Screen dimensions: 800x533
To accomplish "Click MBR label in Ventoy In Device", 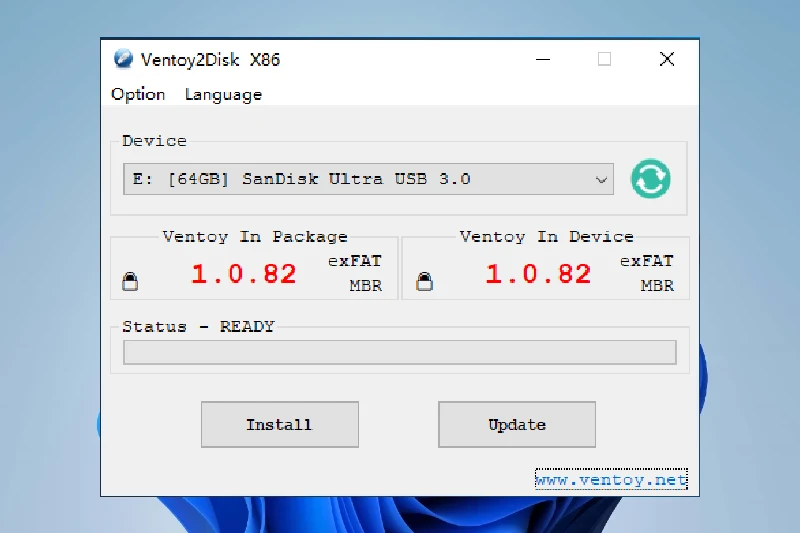I will (x=657, y=286).
